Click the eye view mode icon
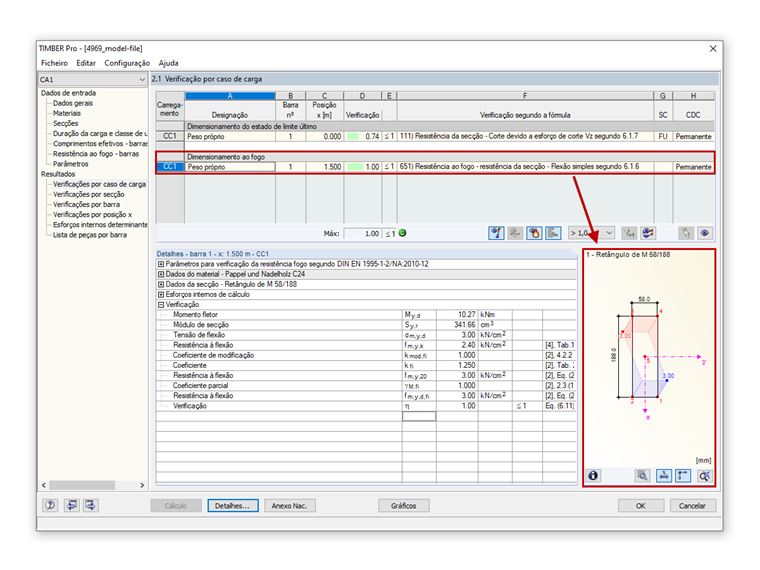 coord(705,233)
